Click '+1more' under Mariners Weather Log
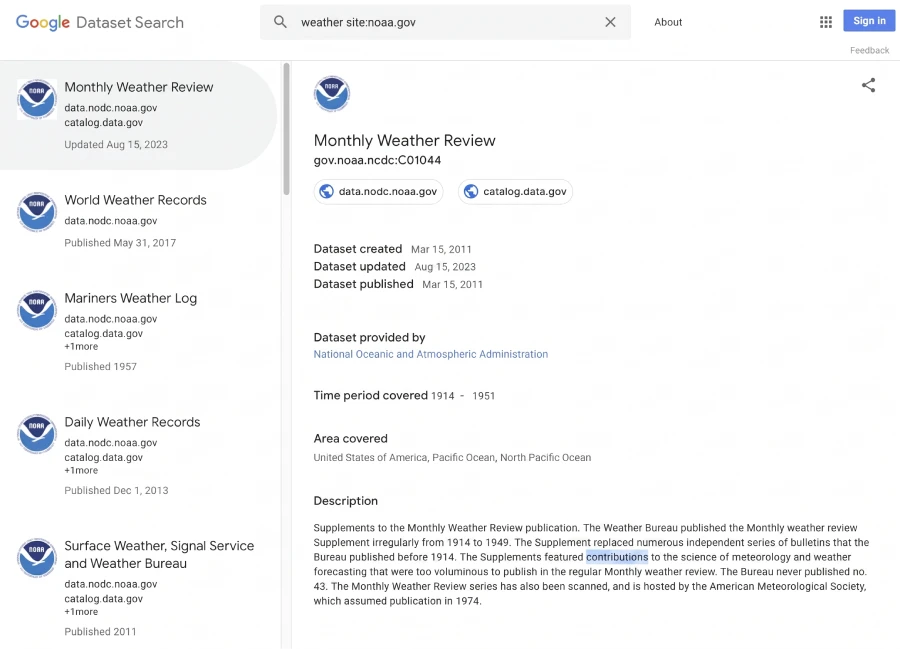This screenshot has height=649, width=900. coord(81,347)
